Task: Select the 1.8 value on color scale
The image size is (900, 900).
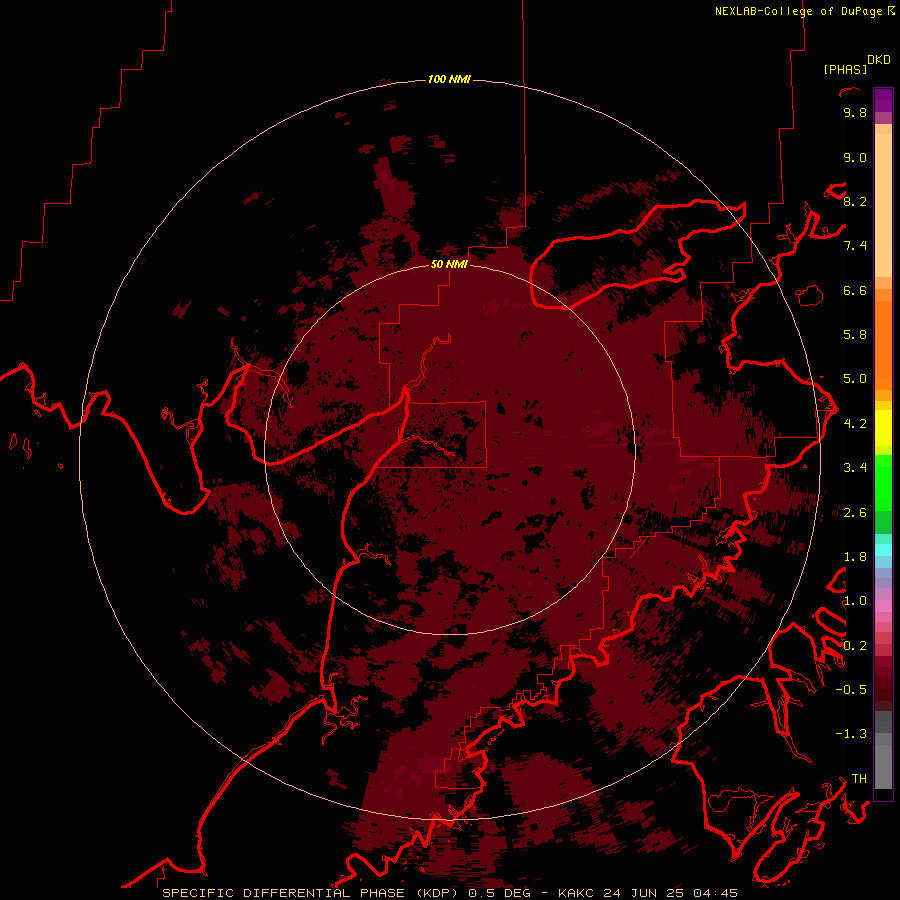Action: click(855, 557)
